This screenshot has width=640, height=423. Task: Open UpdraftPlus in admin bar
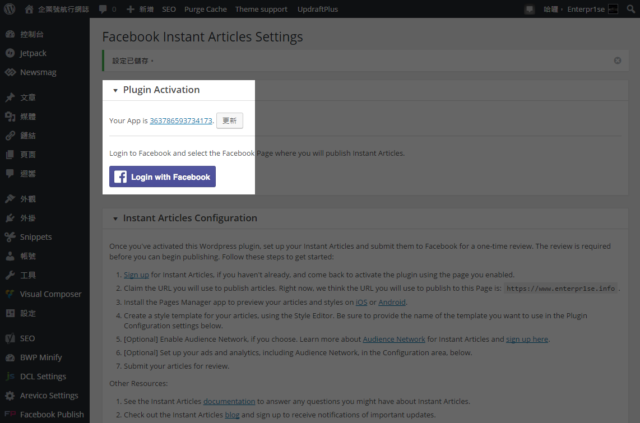[318, 9]
